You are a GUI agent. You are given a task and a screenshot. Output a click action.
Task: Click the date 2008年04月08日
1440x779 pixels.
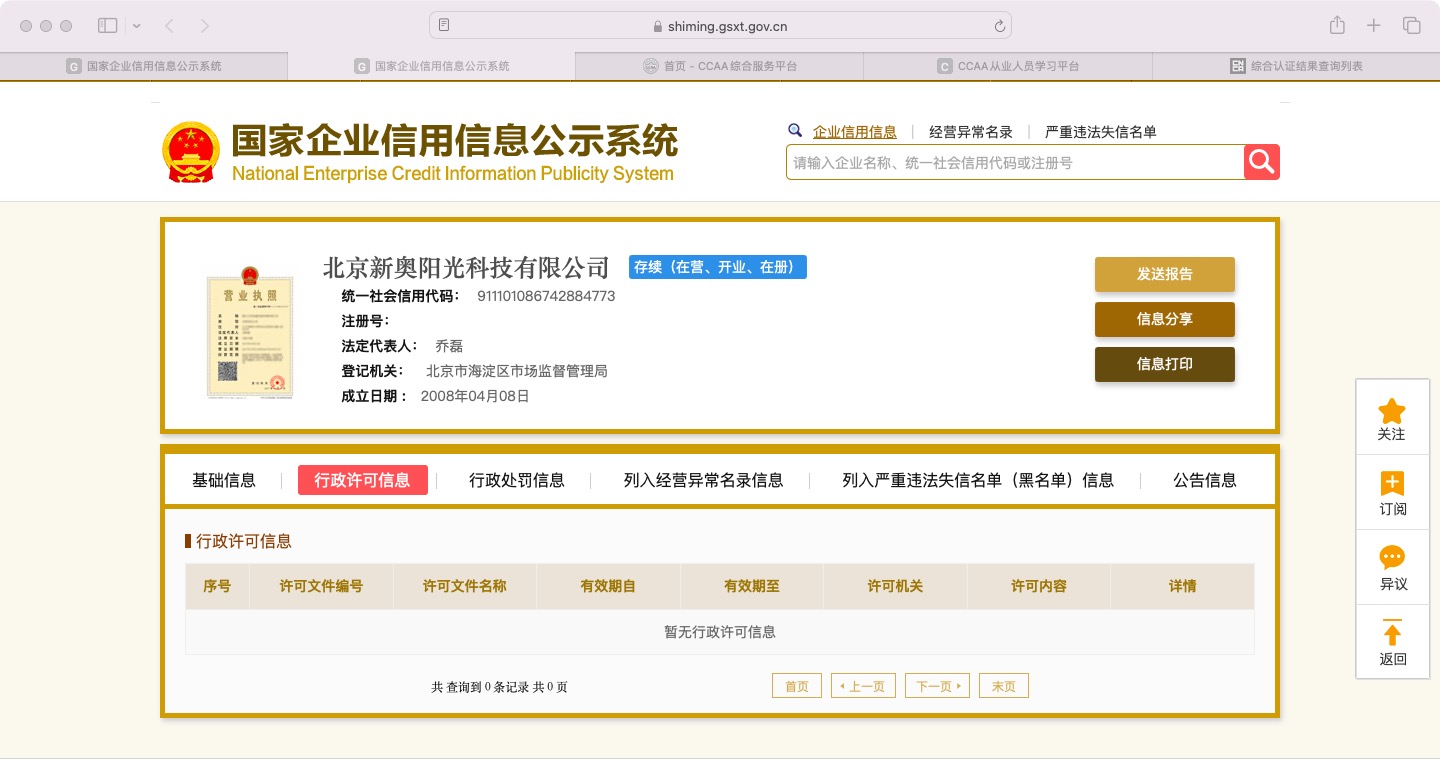click(475, 396)
